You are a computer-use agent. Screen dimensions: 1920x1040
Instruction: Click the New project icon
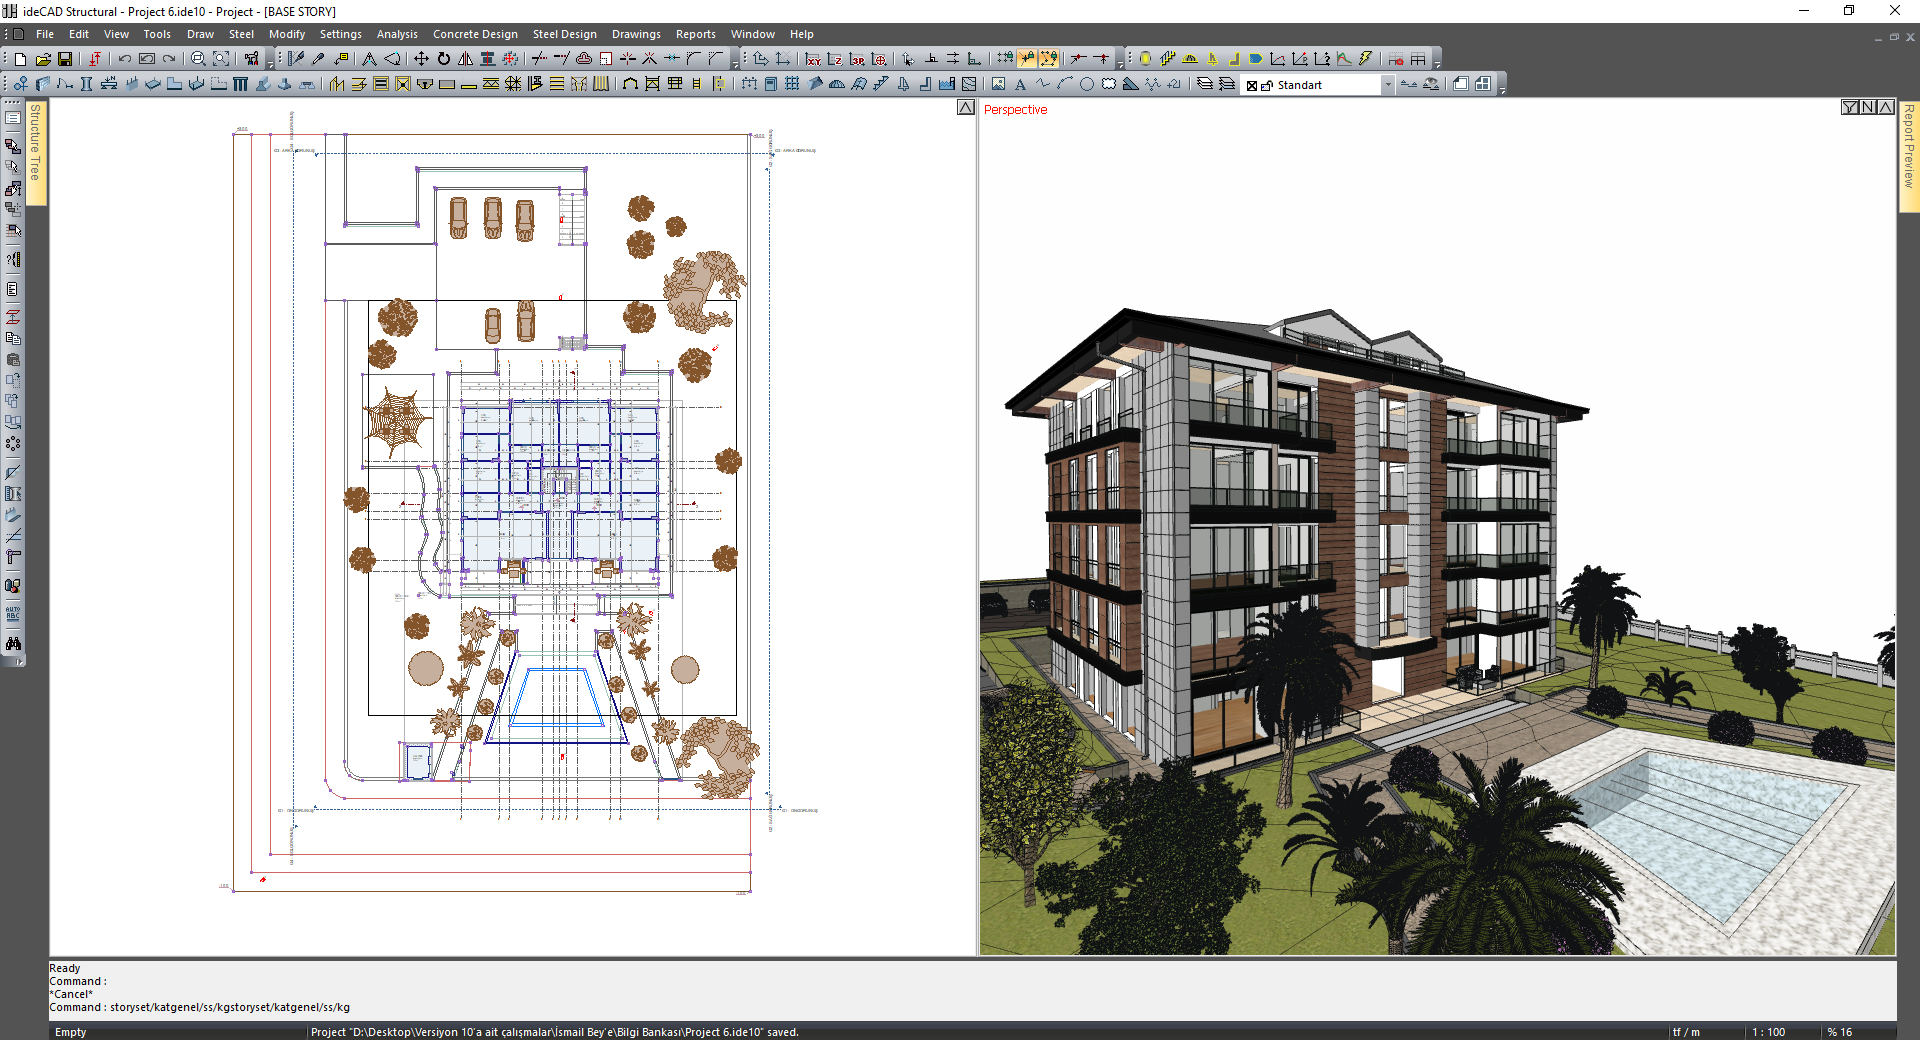pyautogui.click(x=20, y=59)
